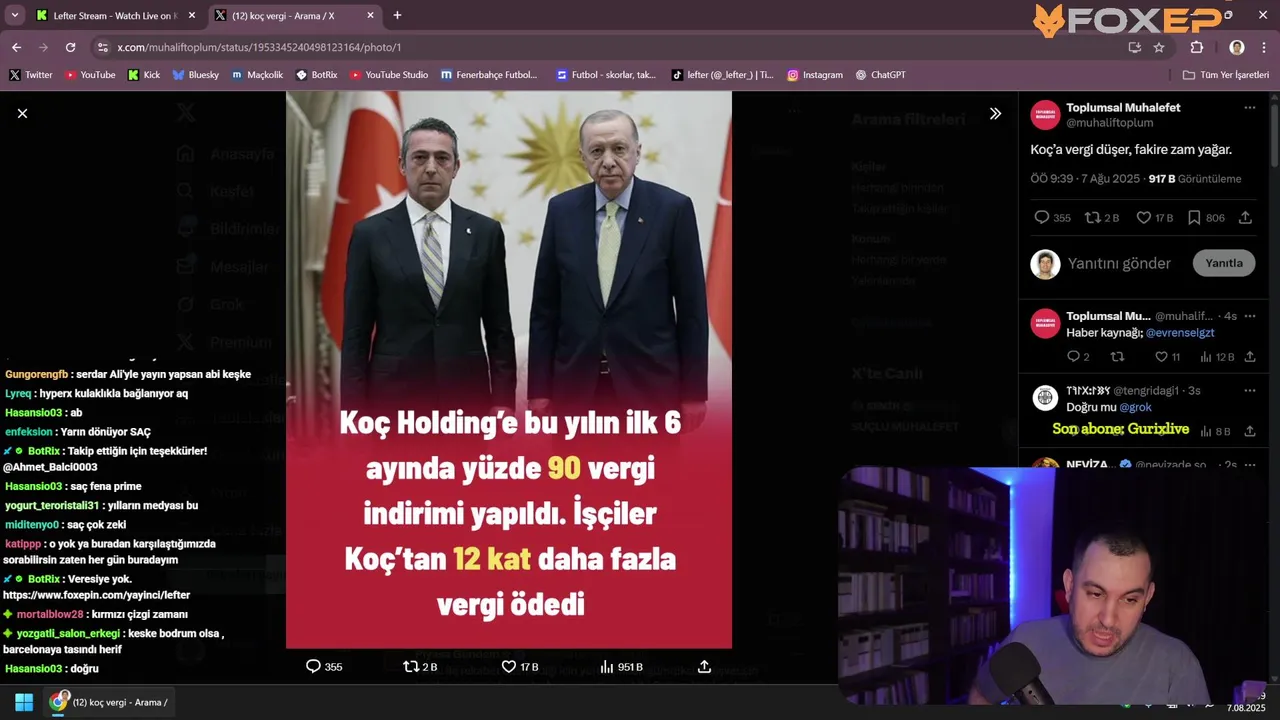Click taskbar date 7.08.2025
This screenshot has height=720, width=1280.
1246,708
